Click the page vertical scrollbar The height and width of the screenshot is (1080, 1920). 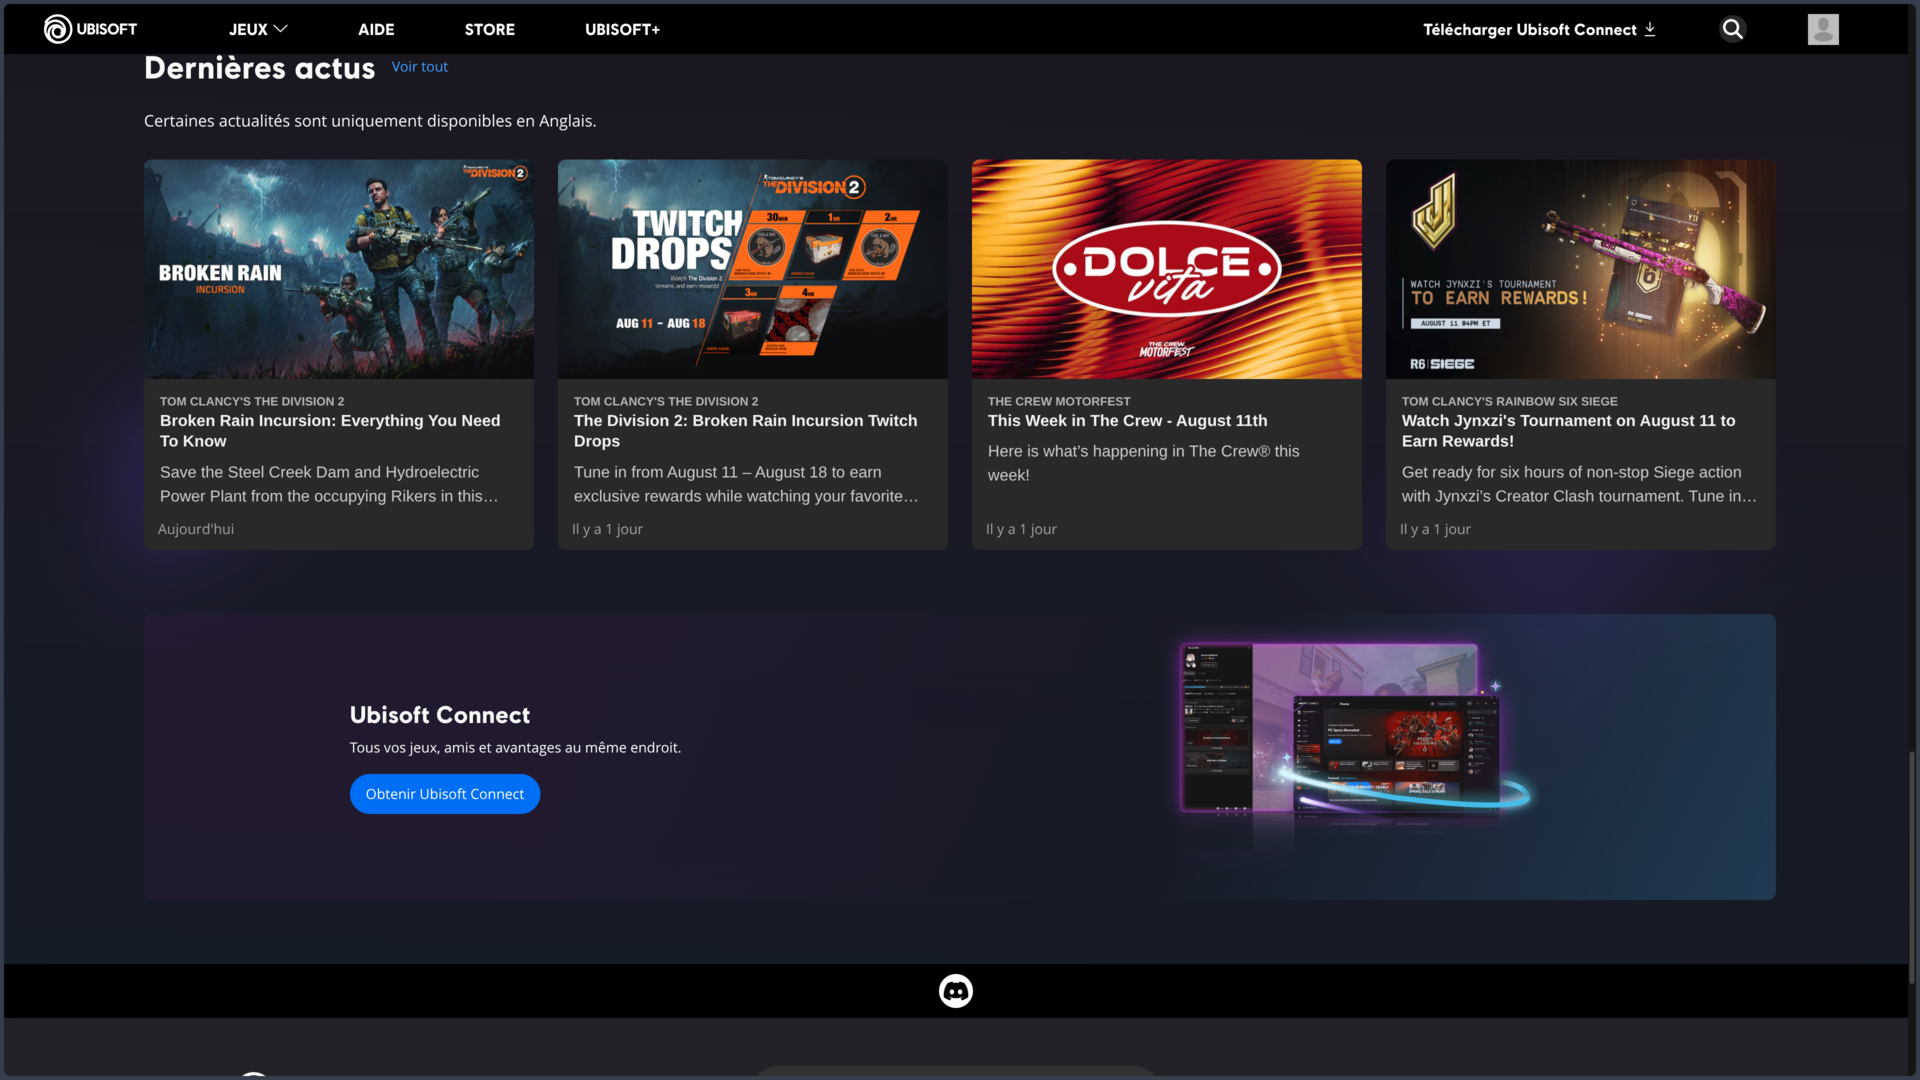click(x=1913, y=866)
